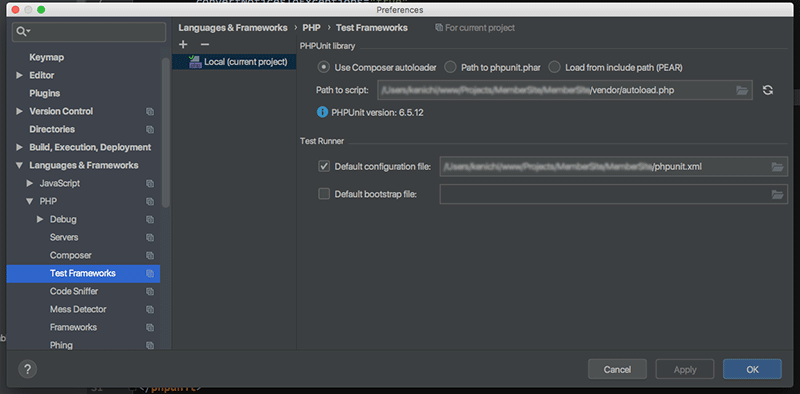Add a new test framework configuration with plus
800x394 pixels.
pyautogui.click(x=184, y=44)
